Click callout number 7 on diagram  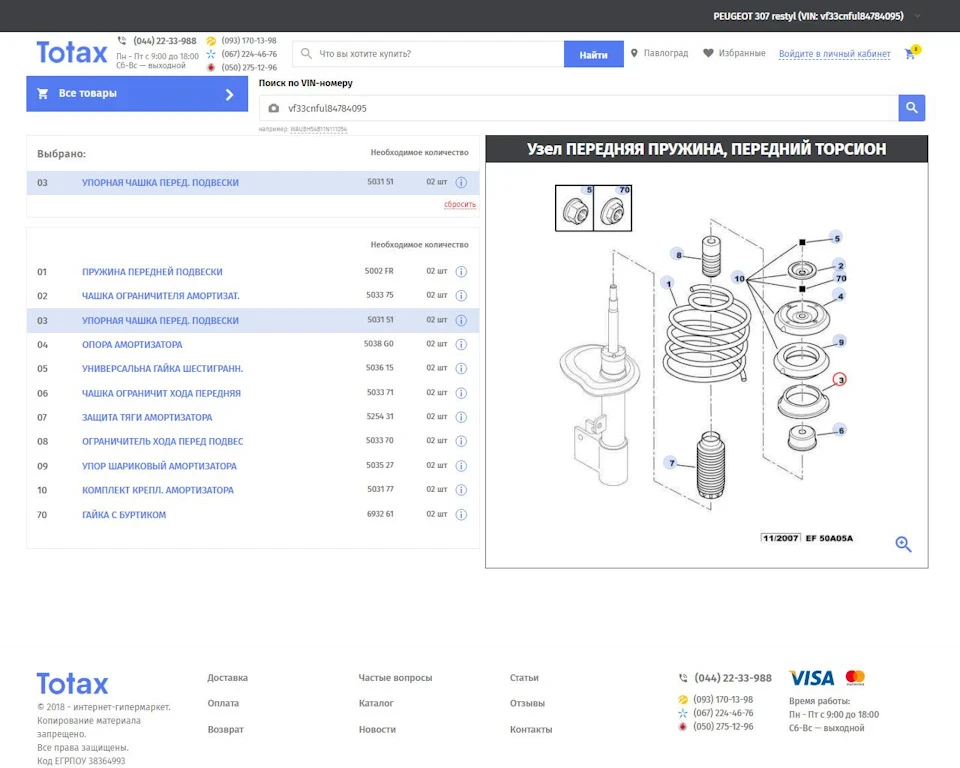coord(672,463)
